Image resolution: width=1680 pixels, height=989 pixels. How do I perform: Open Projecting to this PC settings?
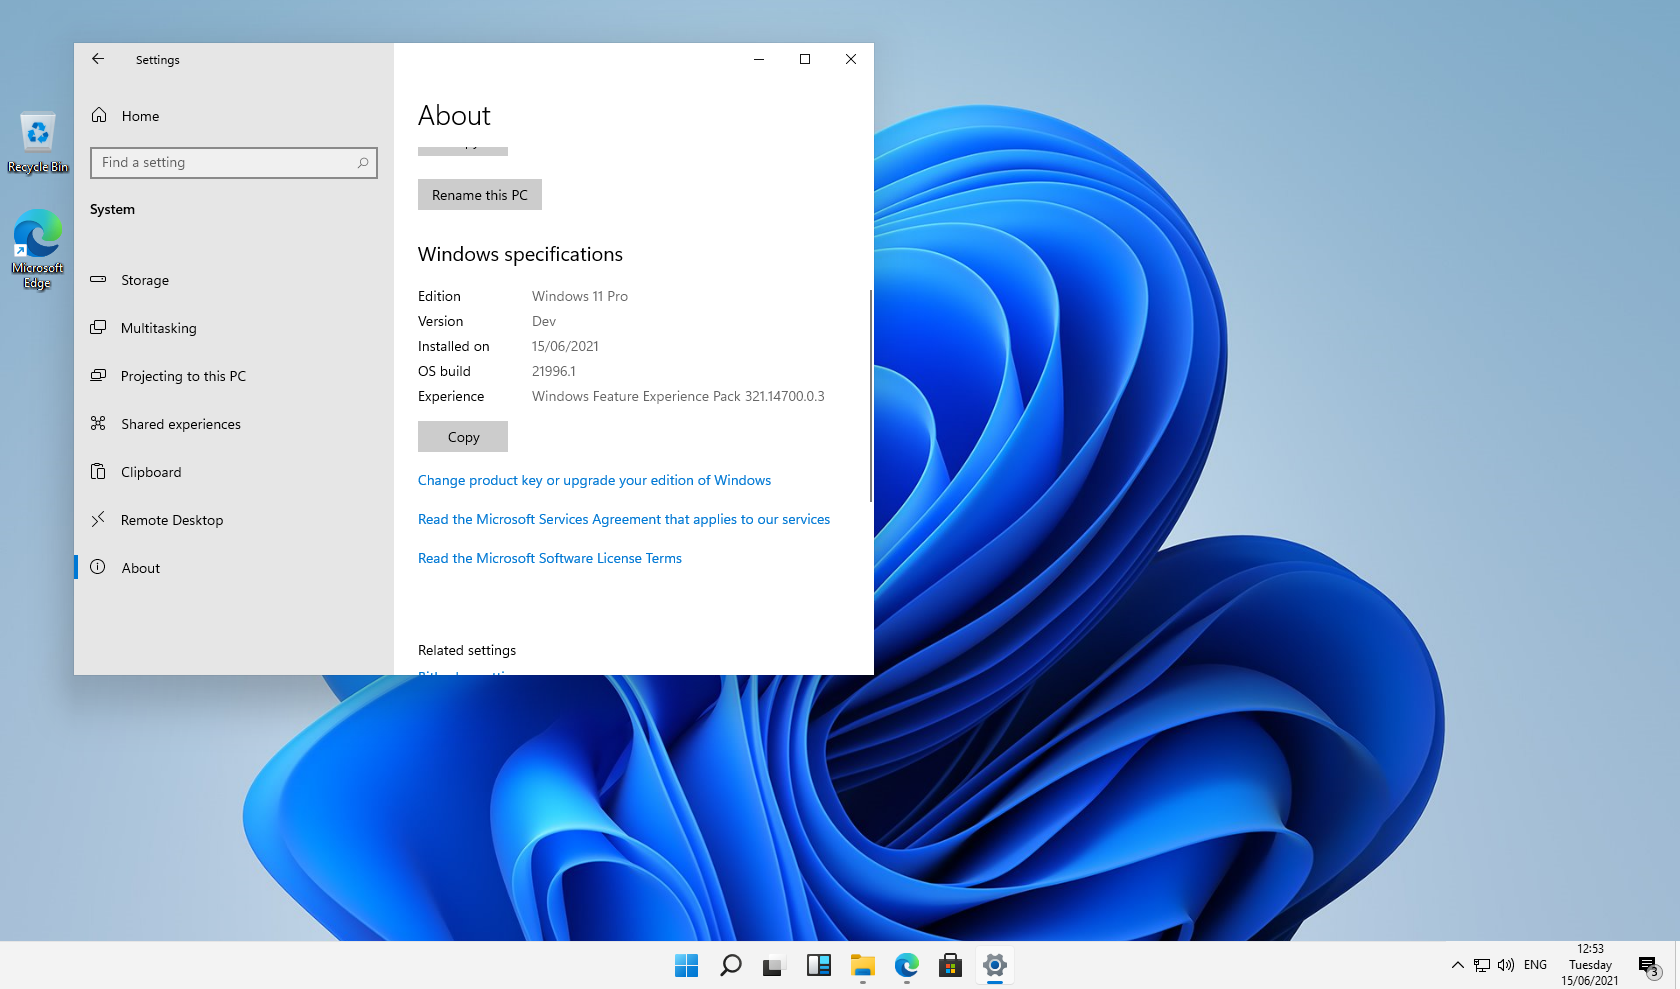(x=183, y=376)
